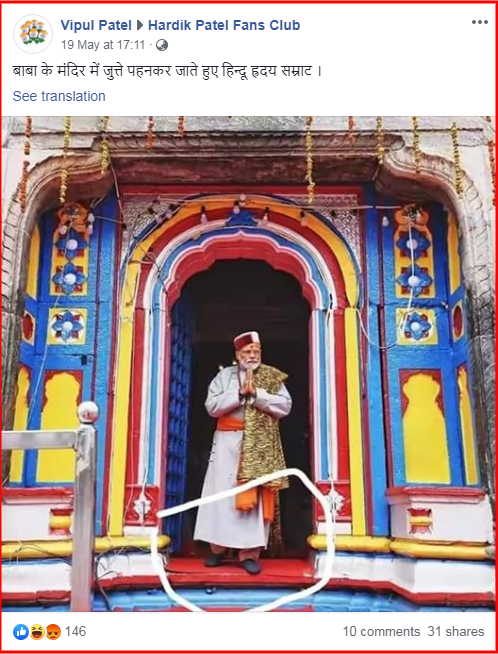The image size is (498, 654).
Task: Click the man's red cap in the photo
Action: tap(246, 340)
